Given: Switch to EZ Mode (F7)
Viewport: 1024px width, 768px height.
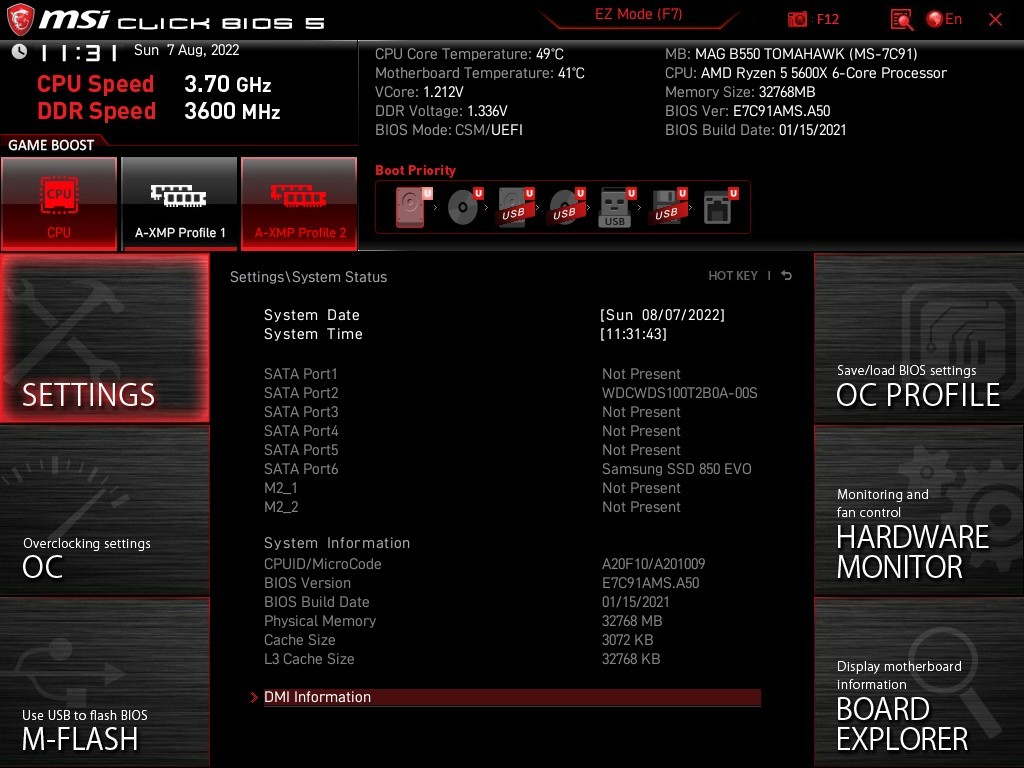Looking at the screenshot, I should (x=638, y=14).
